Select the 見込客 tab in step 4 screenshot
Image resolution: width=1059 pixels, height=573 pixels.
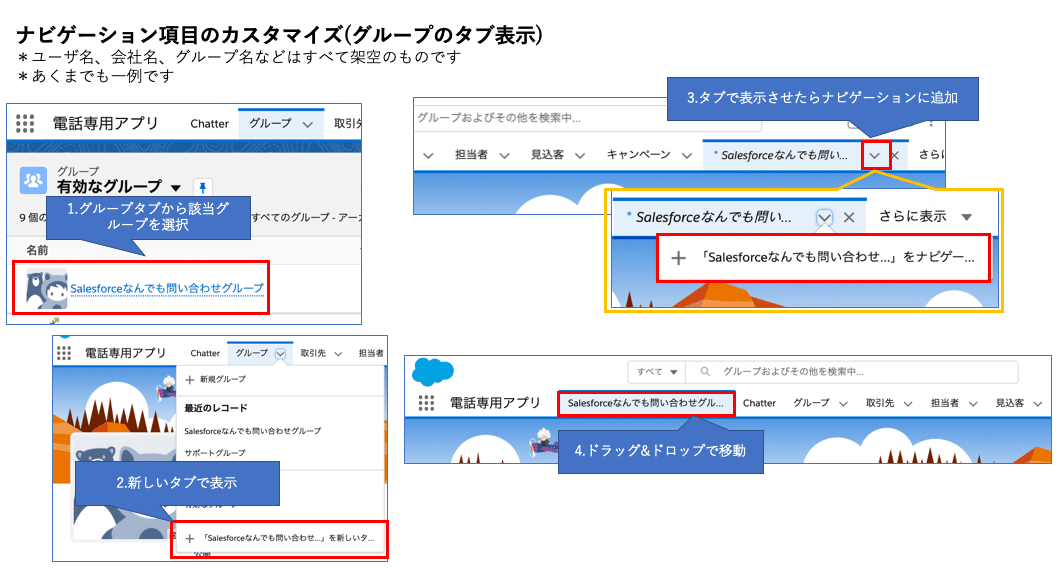pos(1010,403)
